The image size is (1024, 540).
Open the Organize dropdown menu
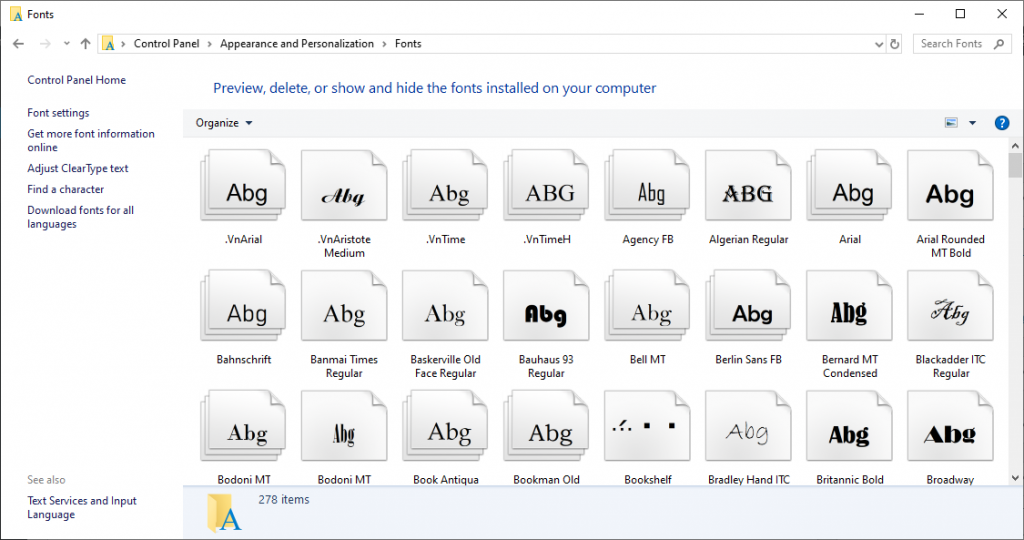pyautogui.click(x=224, y=123)
